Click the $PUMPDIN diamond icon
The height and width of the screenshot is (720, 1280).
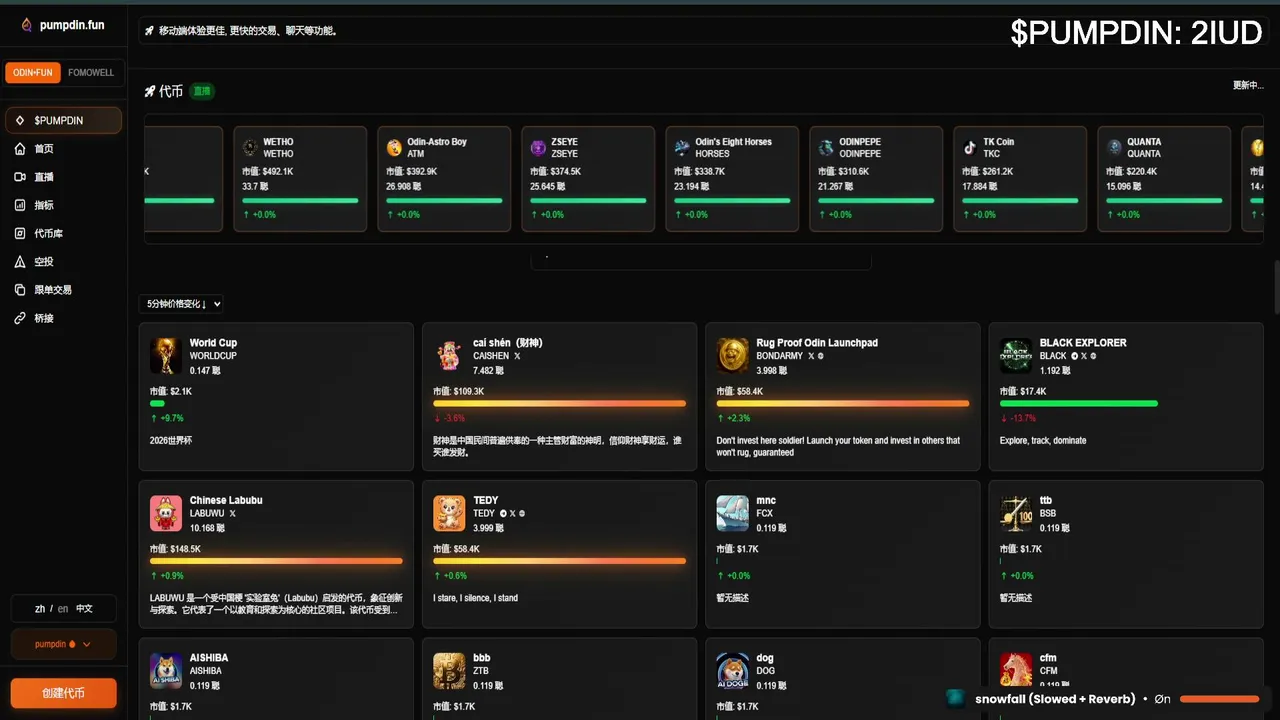click(x=20, y=121)
